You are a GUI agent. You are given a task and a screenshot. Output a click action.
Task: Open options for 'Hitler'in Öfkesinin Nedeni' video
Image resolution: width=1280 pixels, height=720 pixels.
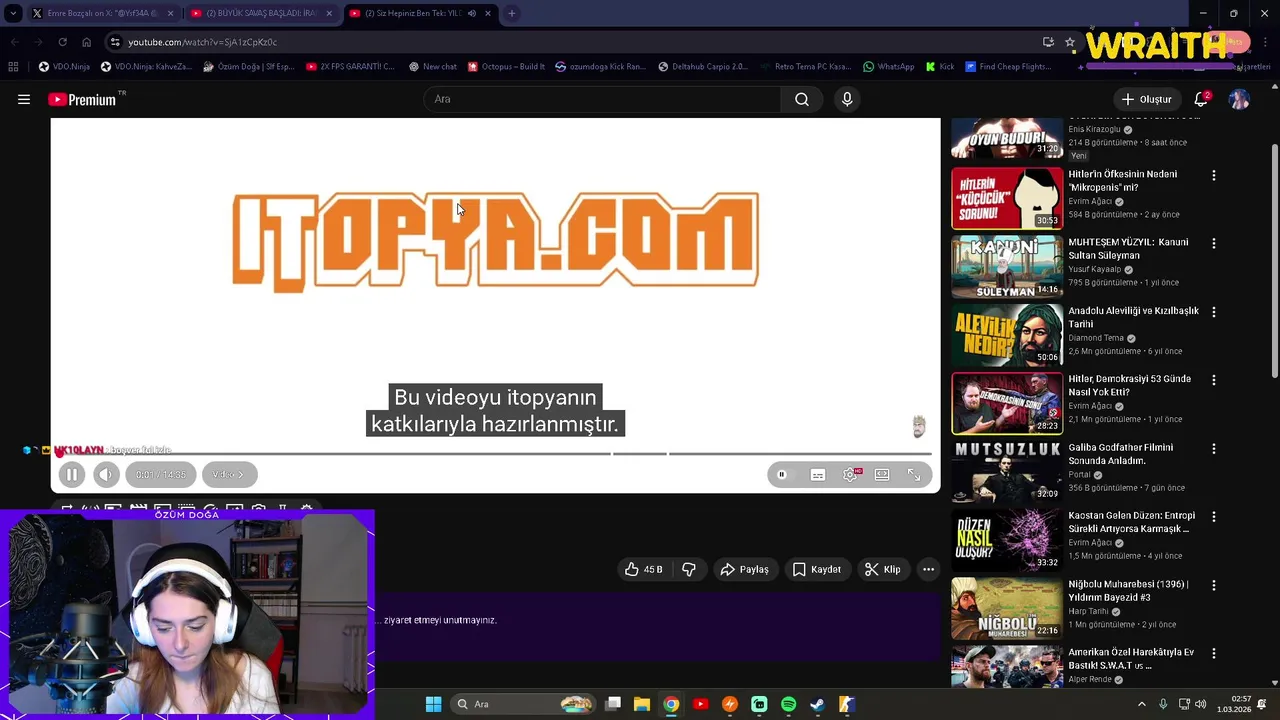(x=1214, y=175)
